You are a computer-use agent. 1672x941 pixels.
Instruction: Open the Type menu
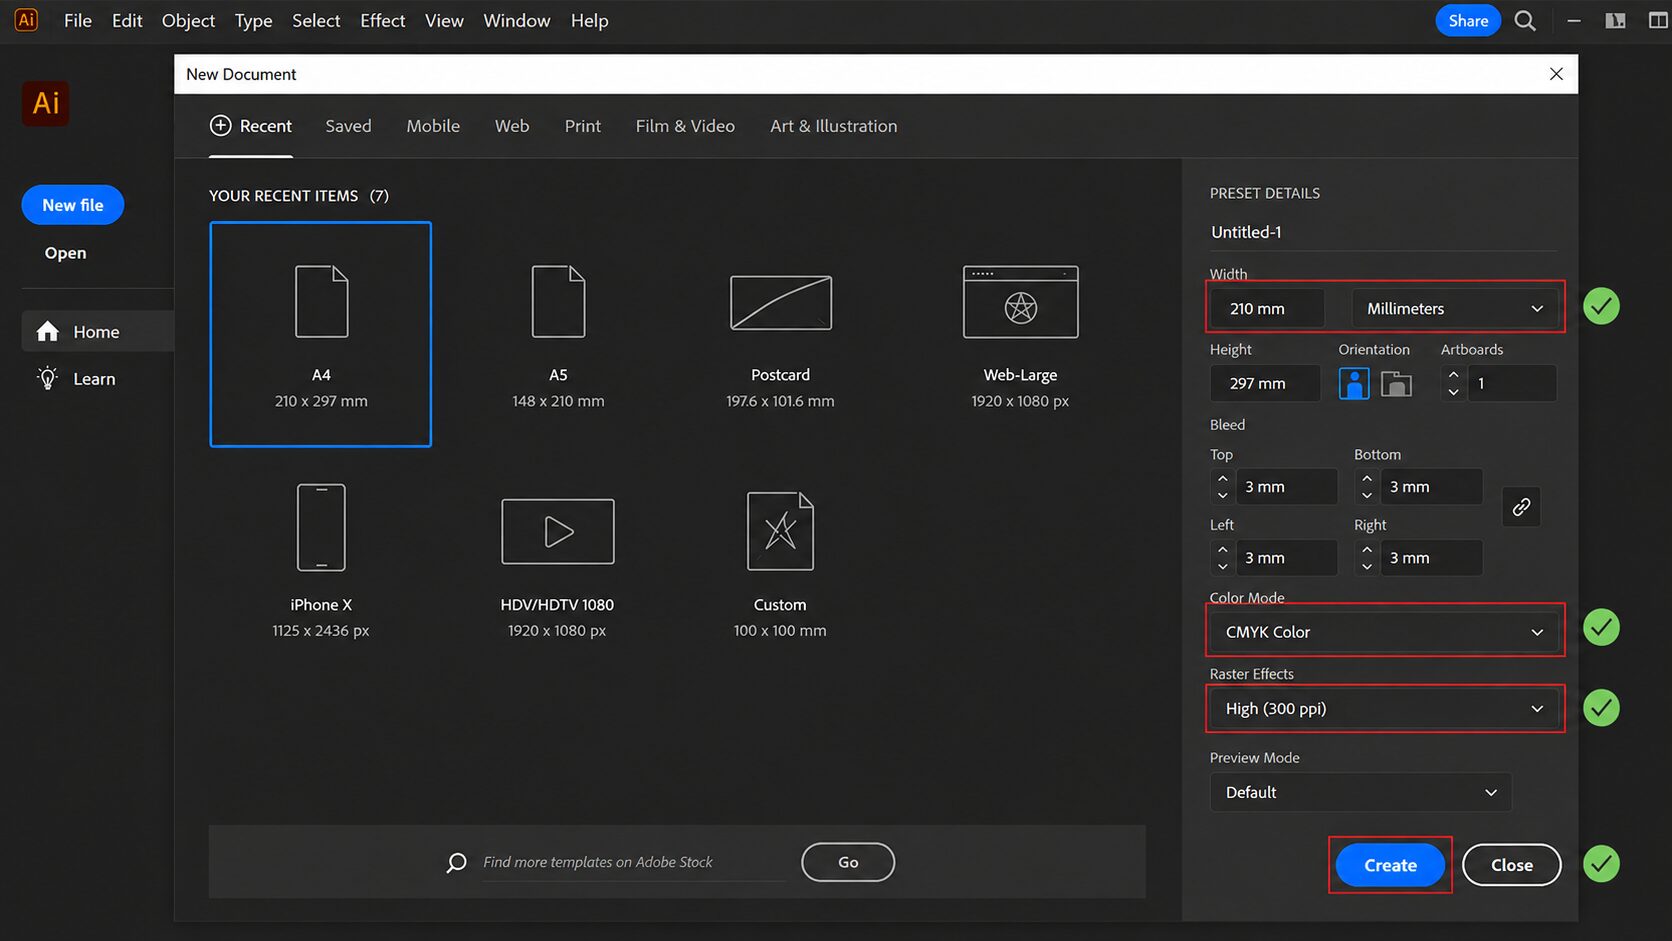click(253, 20)
